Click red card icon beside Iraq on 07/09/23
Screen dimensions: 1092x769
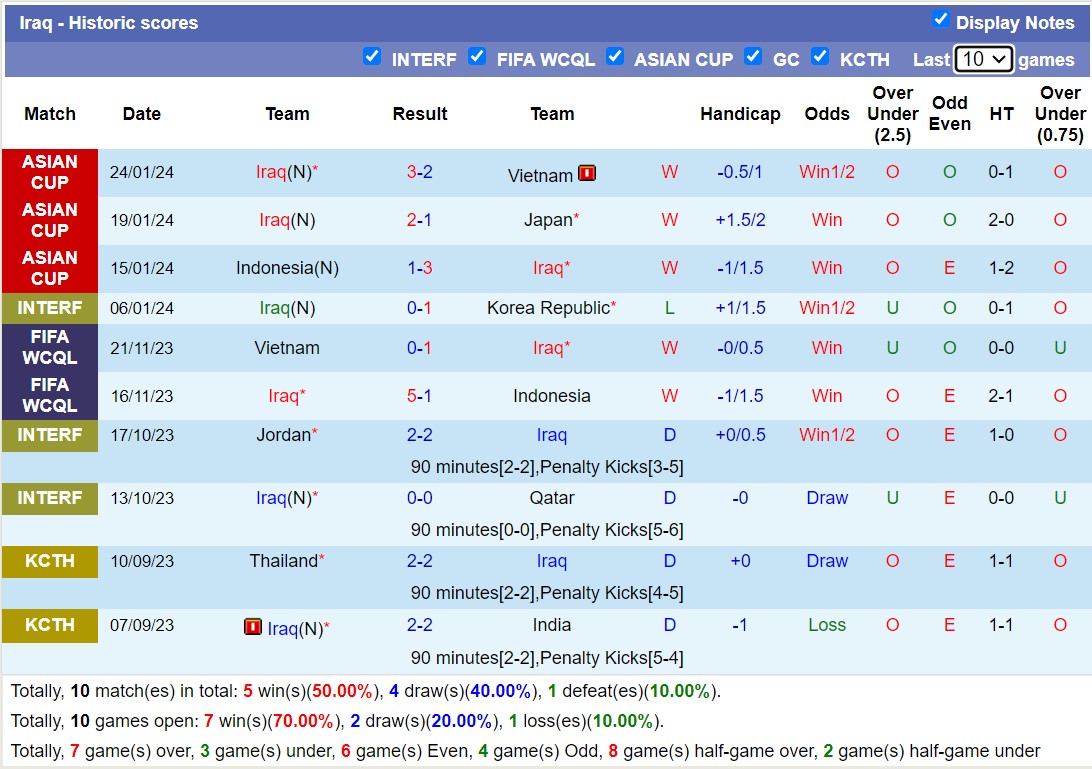(x=253, y=627)
